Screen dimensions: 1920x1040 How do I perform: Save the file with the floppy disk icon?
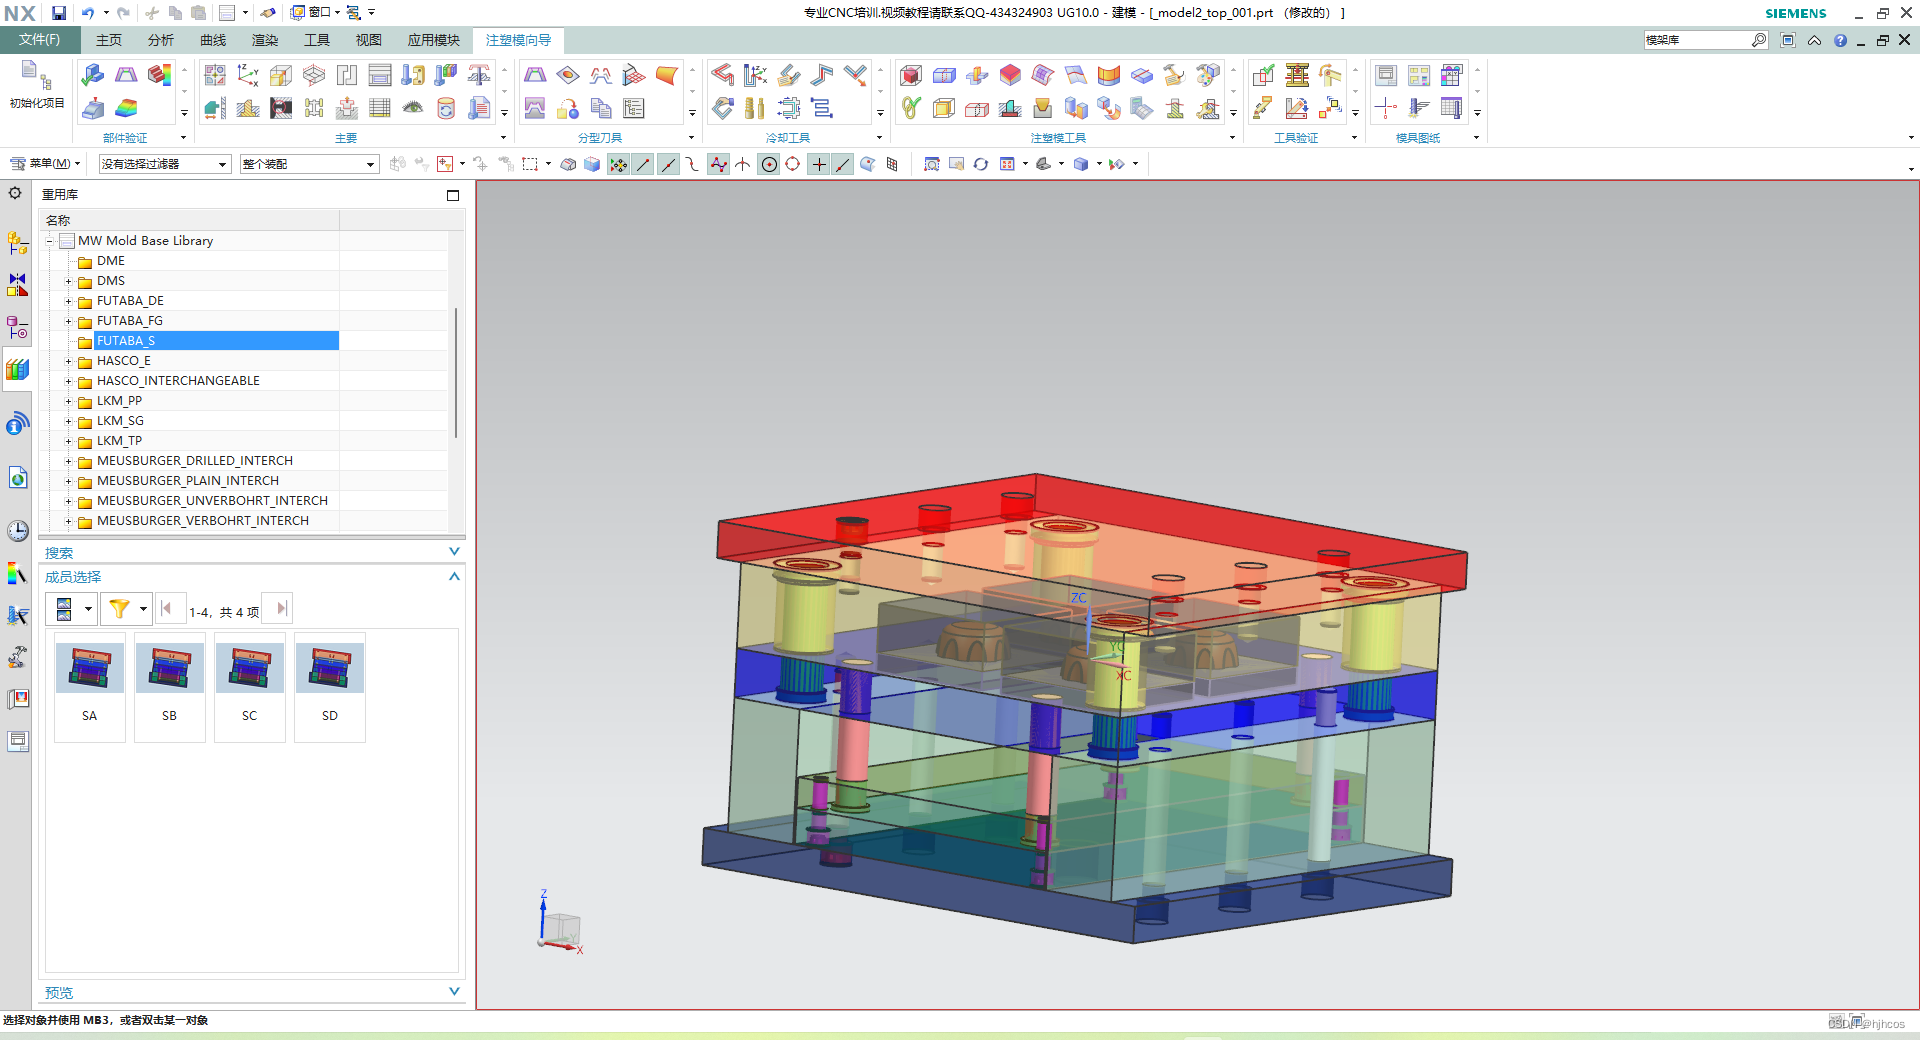[59, 13]
